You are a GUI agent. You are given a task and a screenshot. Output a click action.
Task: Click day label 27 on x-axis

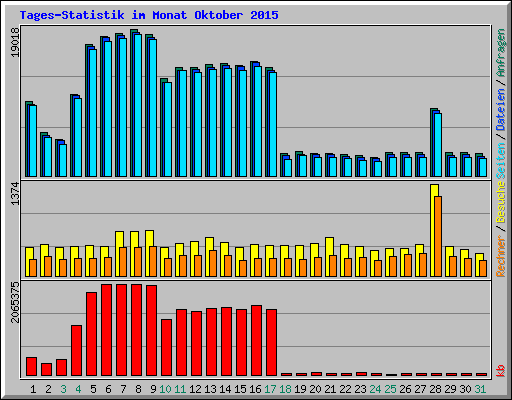click(x=421, y=389)
